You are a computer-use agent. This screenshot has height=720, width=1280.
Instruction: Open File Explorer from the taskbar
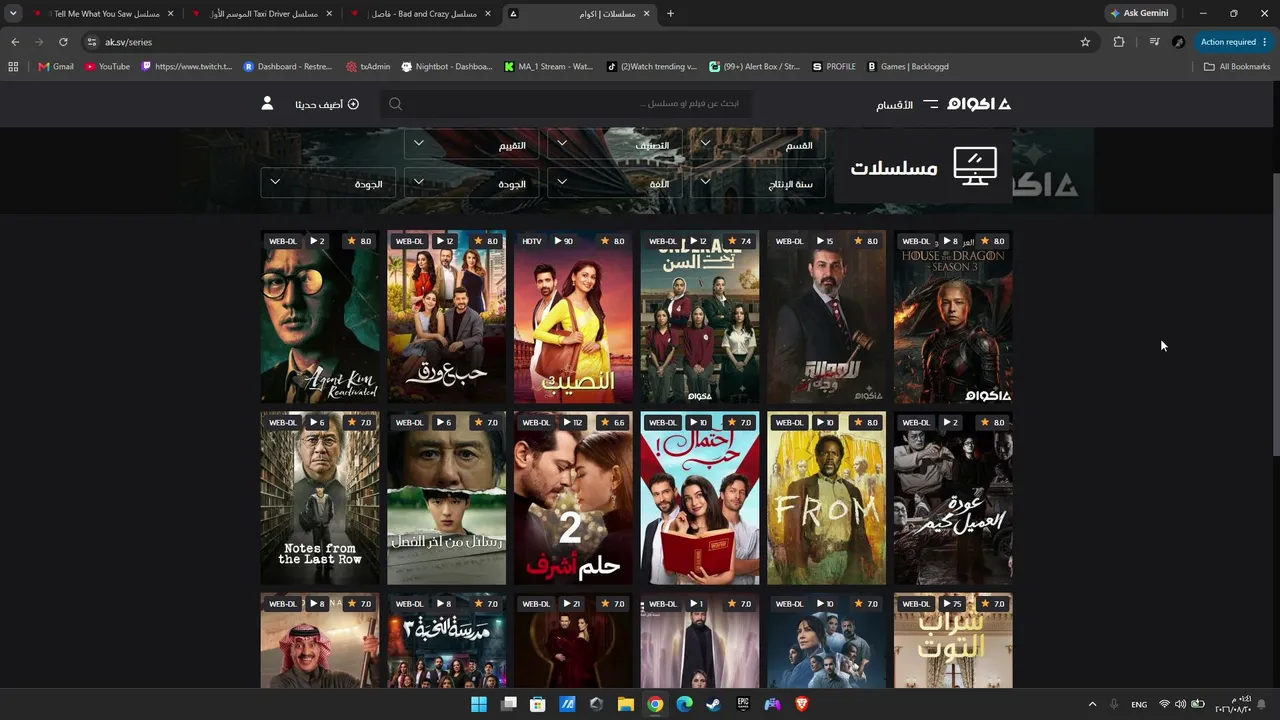[x=625, y=704]
